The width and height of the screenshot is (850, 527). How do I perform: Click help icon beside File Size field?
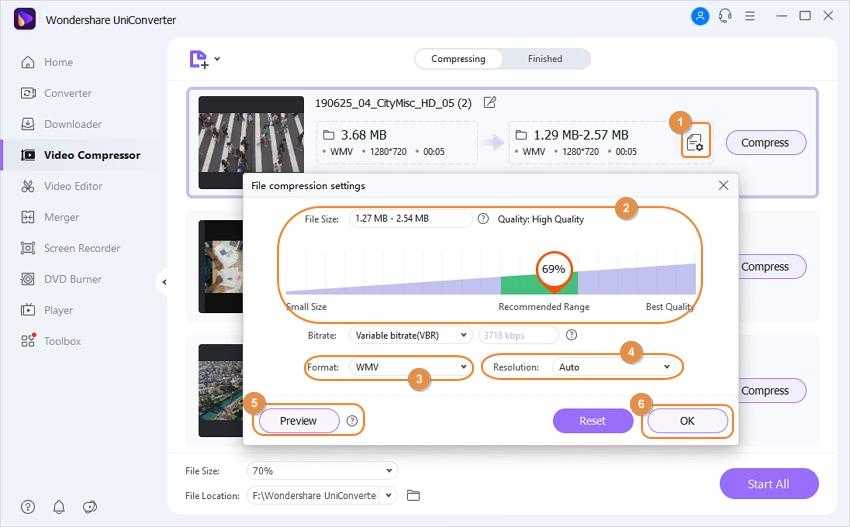point(483,219)
